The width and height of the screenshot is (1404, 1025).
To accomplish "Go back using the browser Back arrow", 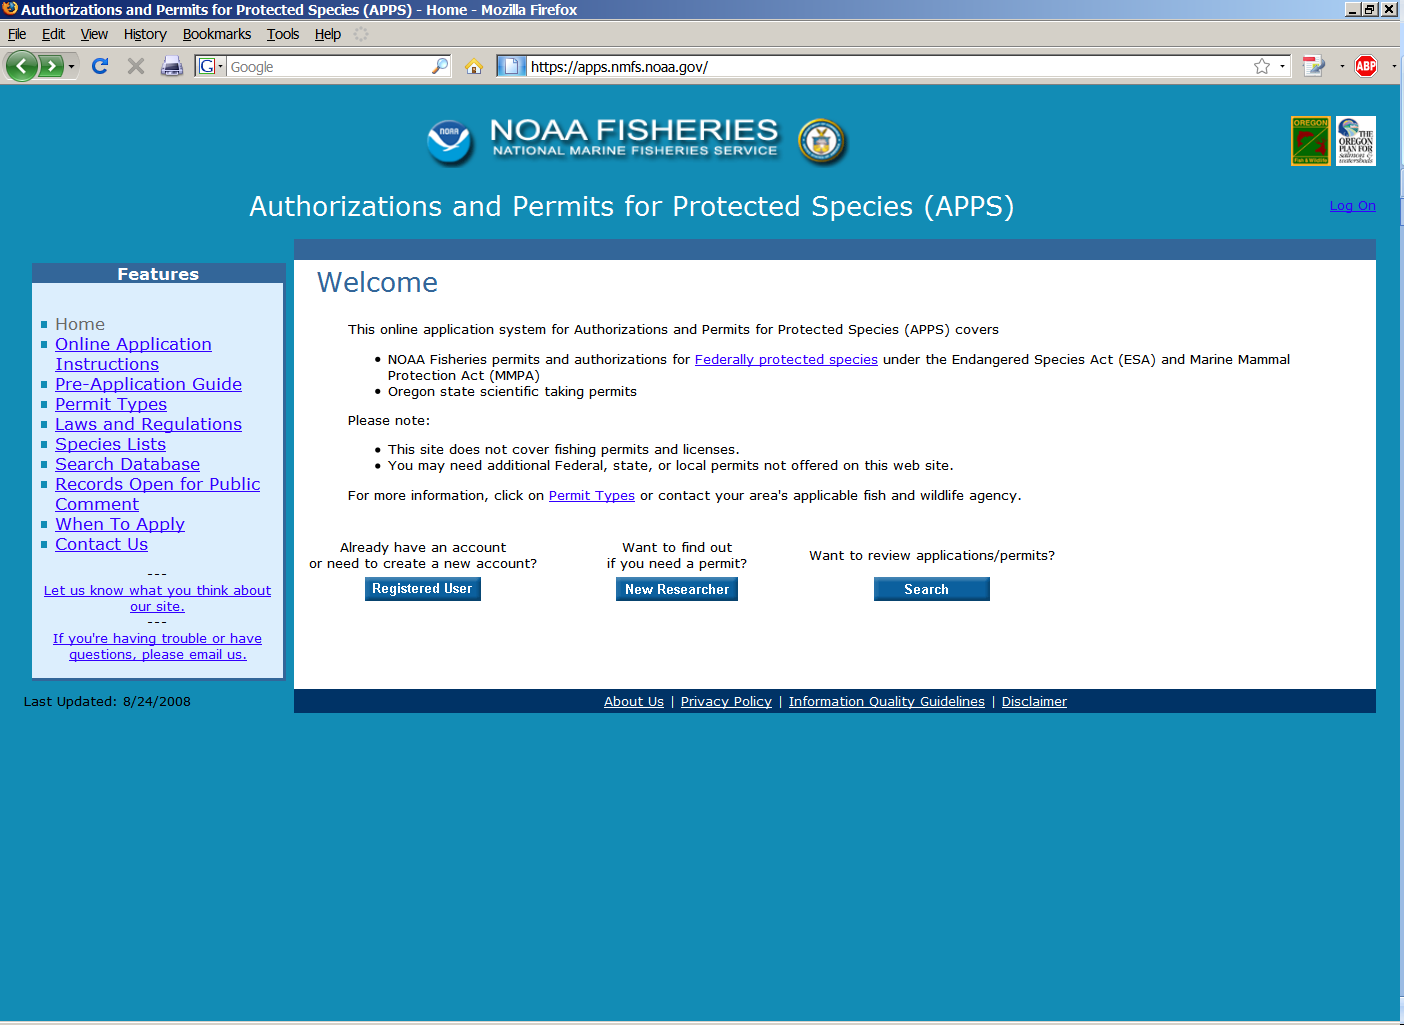I will [21, 67].
